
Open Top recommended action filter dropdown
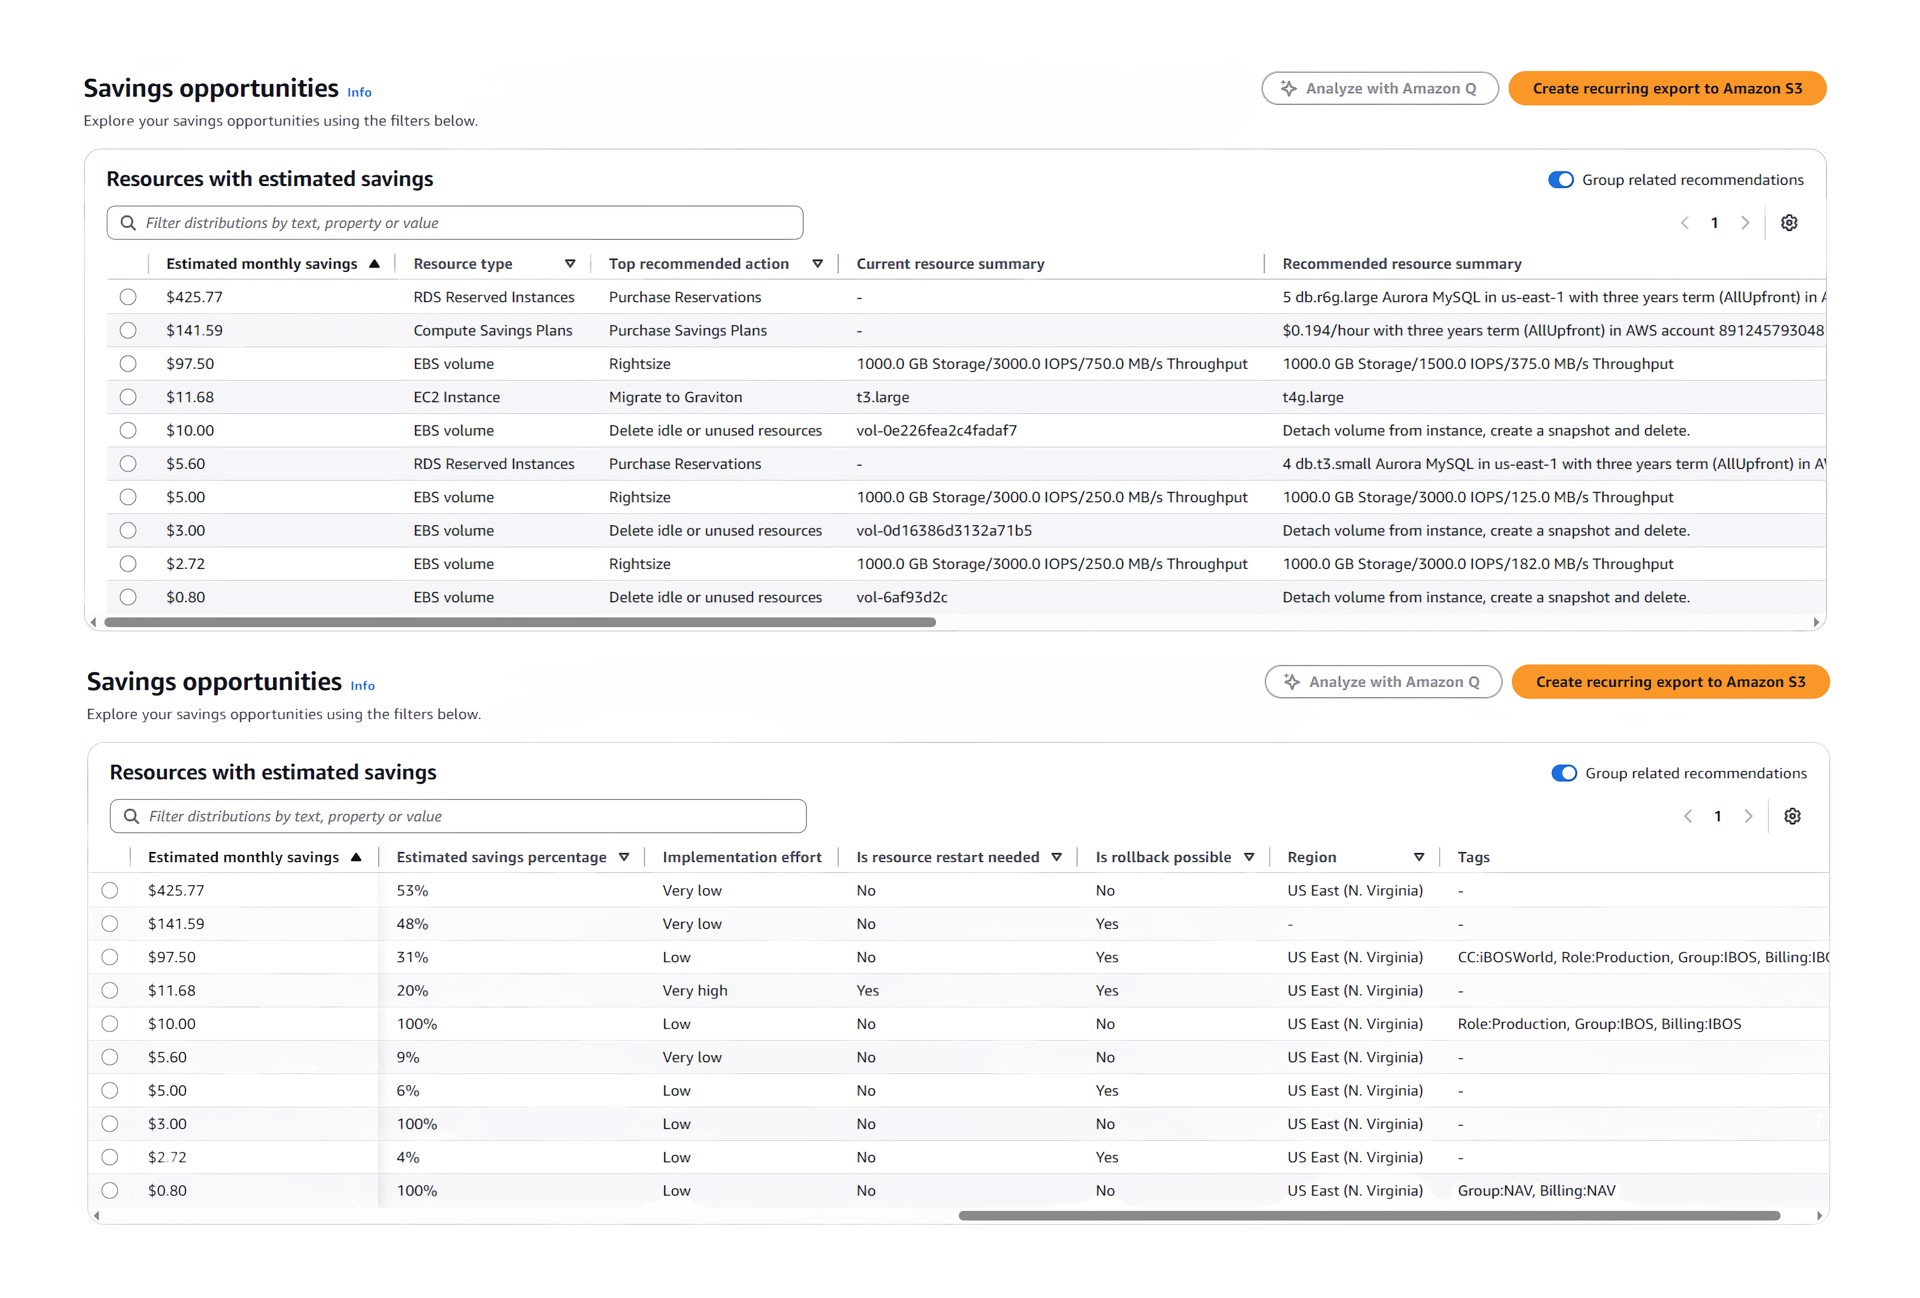[817, 264]
